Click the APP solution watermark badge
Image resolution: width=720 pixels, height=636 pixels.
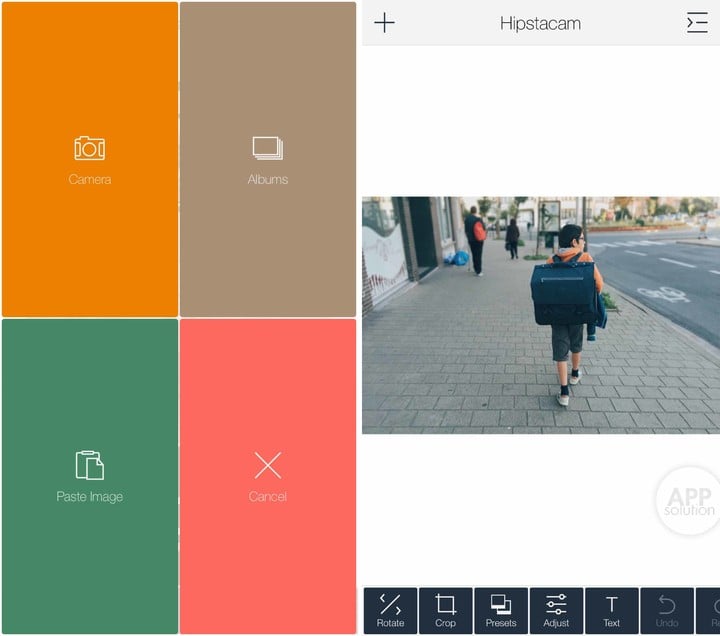coord(689,500)
